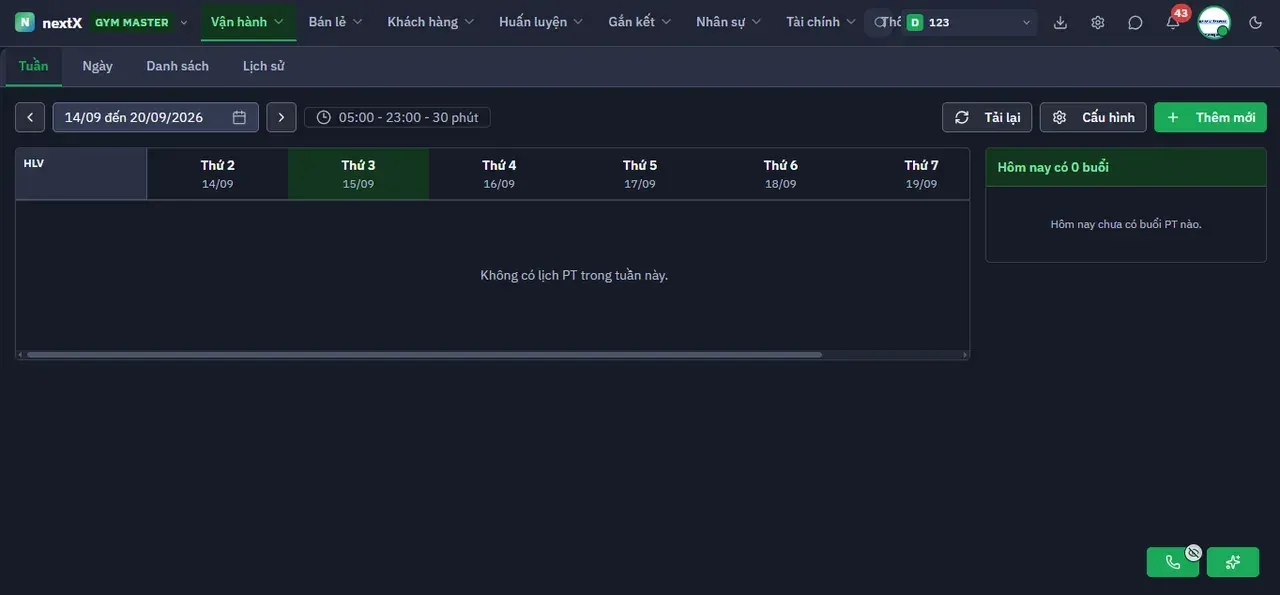
Task: Select the Thứ 3 15/09 column header
Action: coord(358,174)
